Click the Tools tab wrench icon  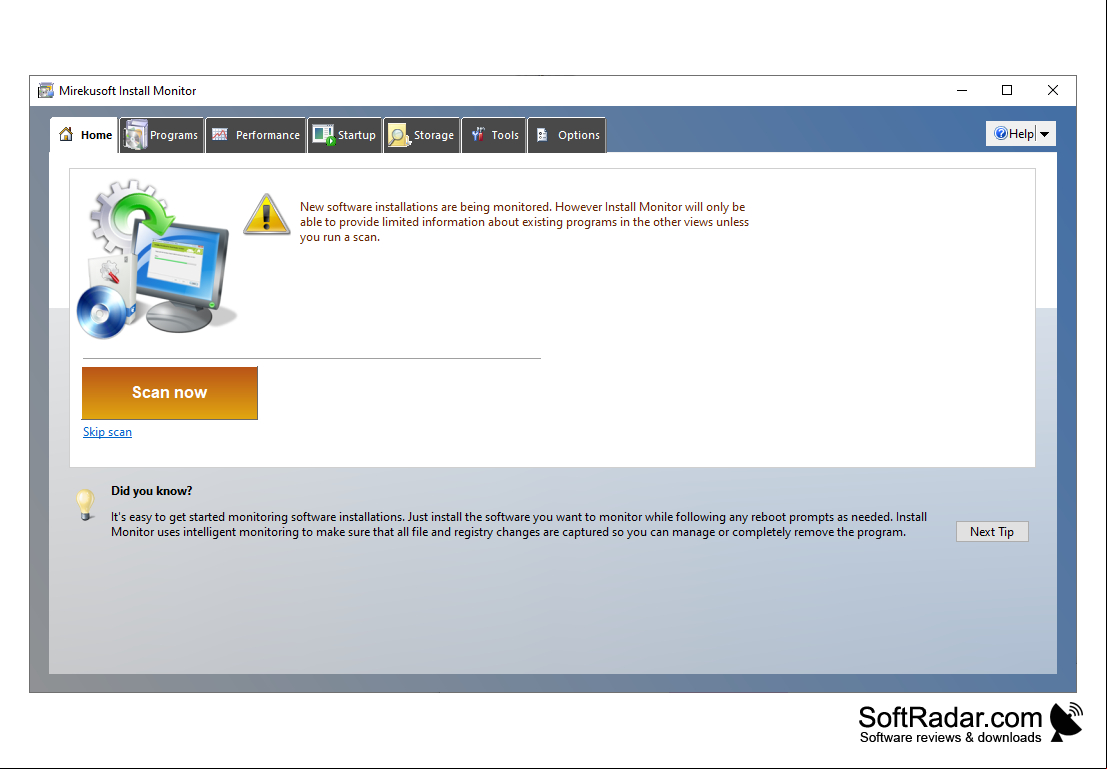coord(478,134)
